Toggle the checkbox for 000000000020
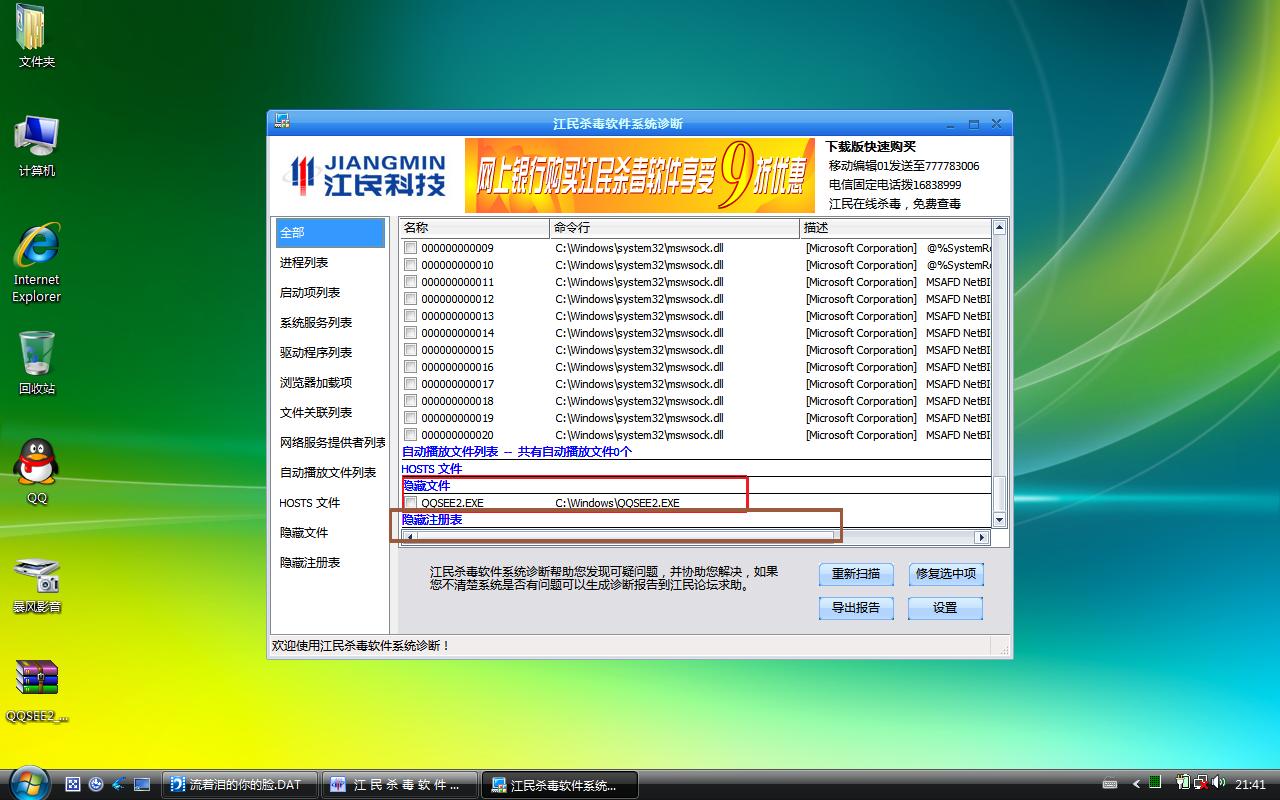Viewport: 1280px width, 800px height. pyautogui.click(x=411, y=435)
